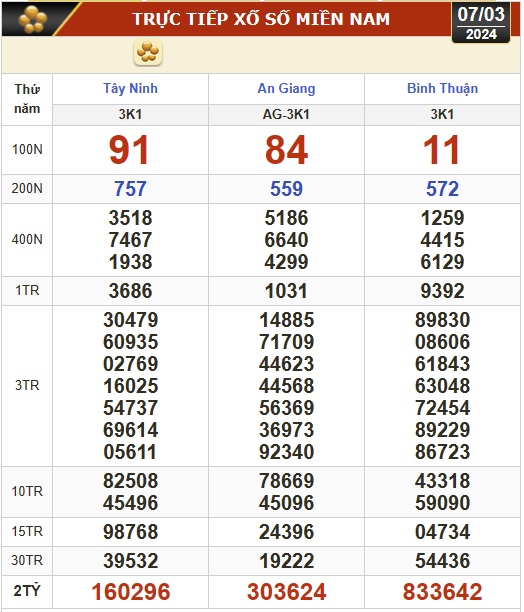This screenshot has height=612, width=524.
Task: Click the small lottery balls icon below banner
Action: (148, 52)
